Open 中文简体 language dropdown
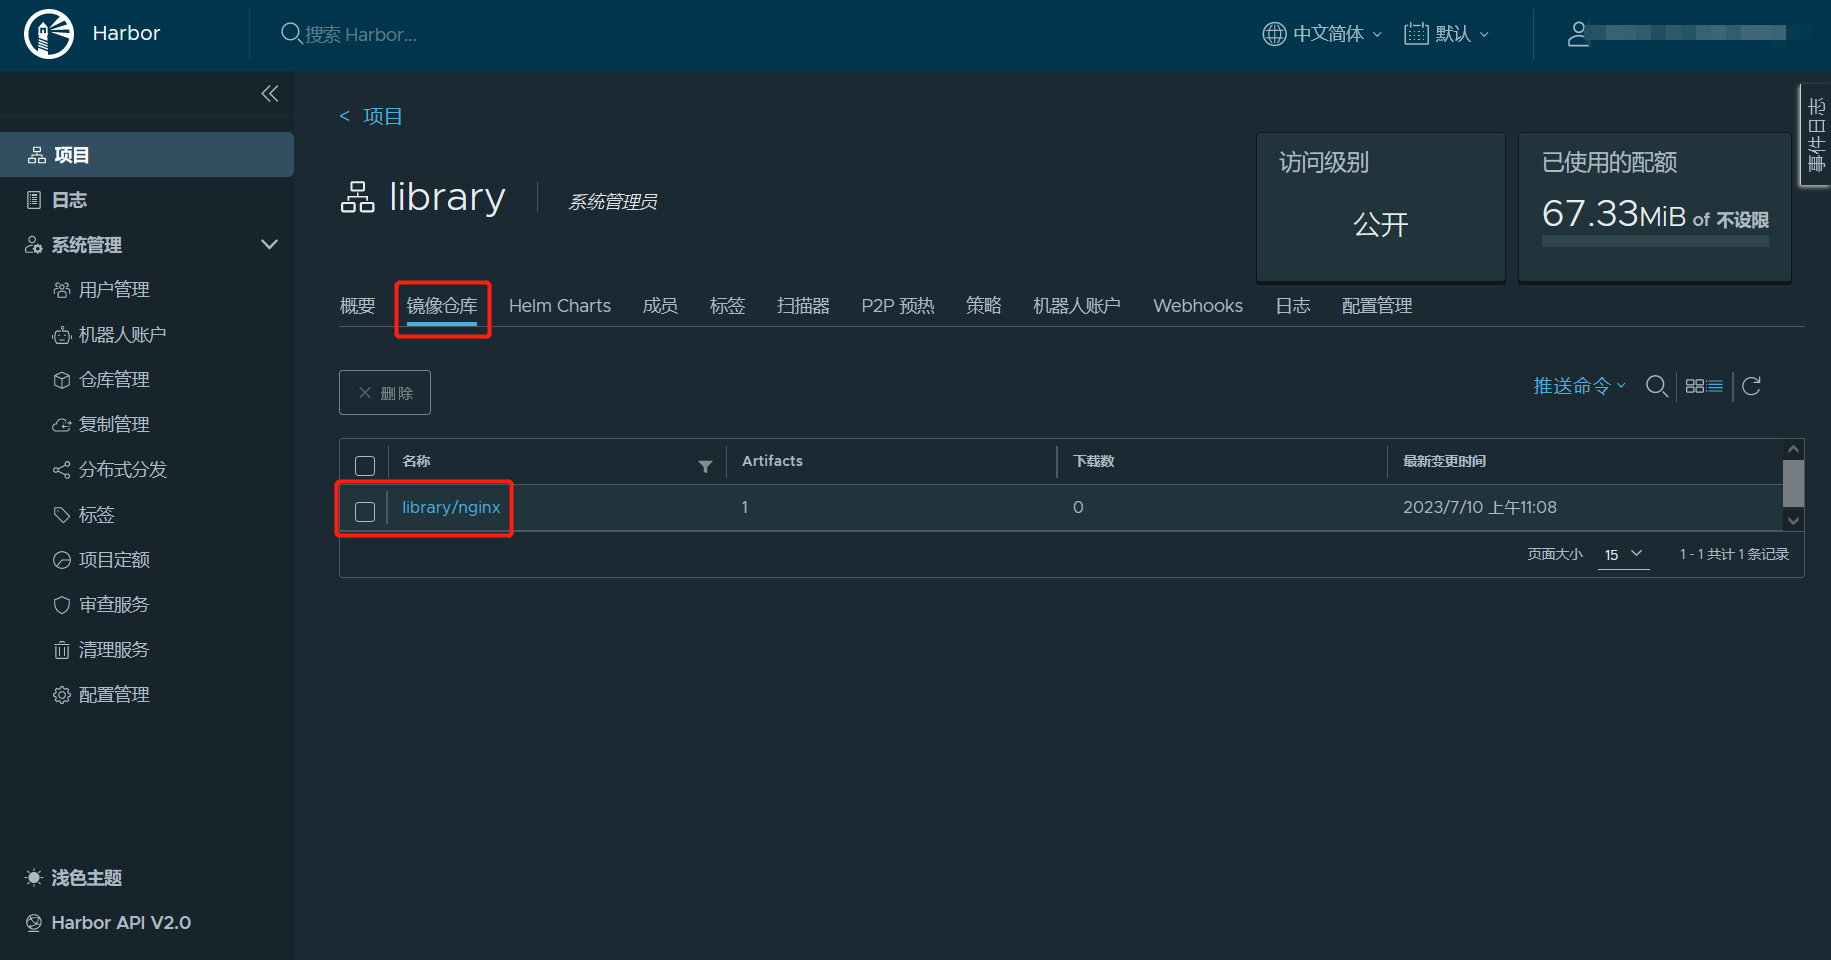Screen dimensions: 1831x960 pos(1322,34)
